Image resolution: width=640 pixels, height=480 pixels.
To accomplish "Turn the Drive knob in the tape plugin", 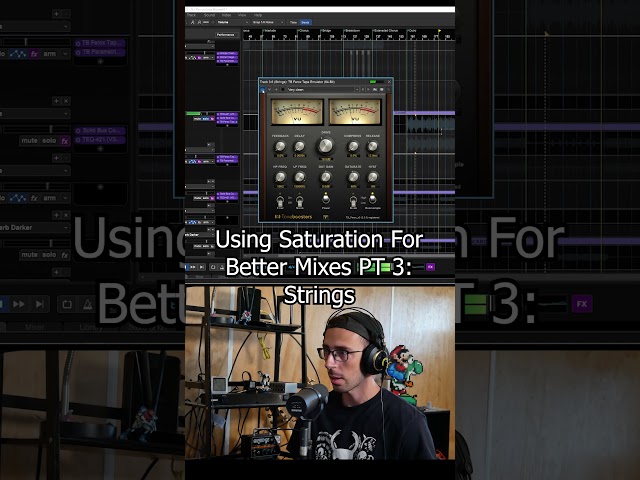I will point(326,145).
